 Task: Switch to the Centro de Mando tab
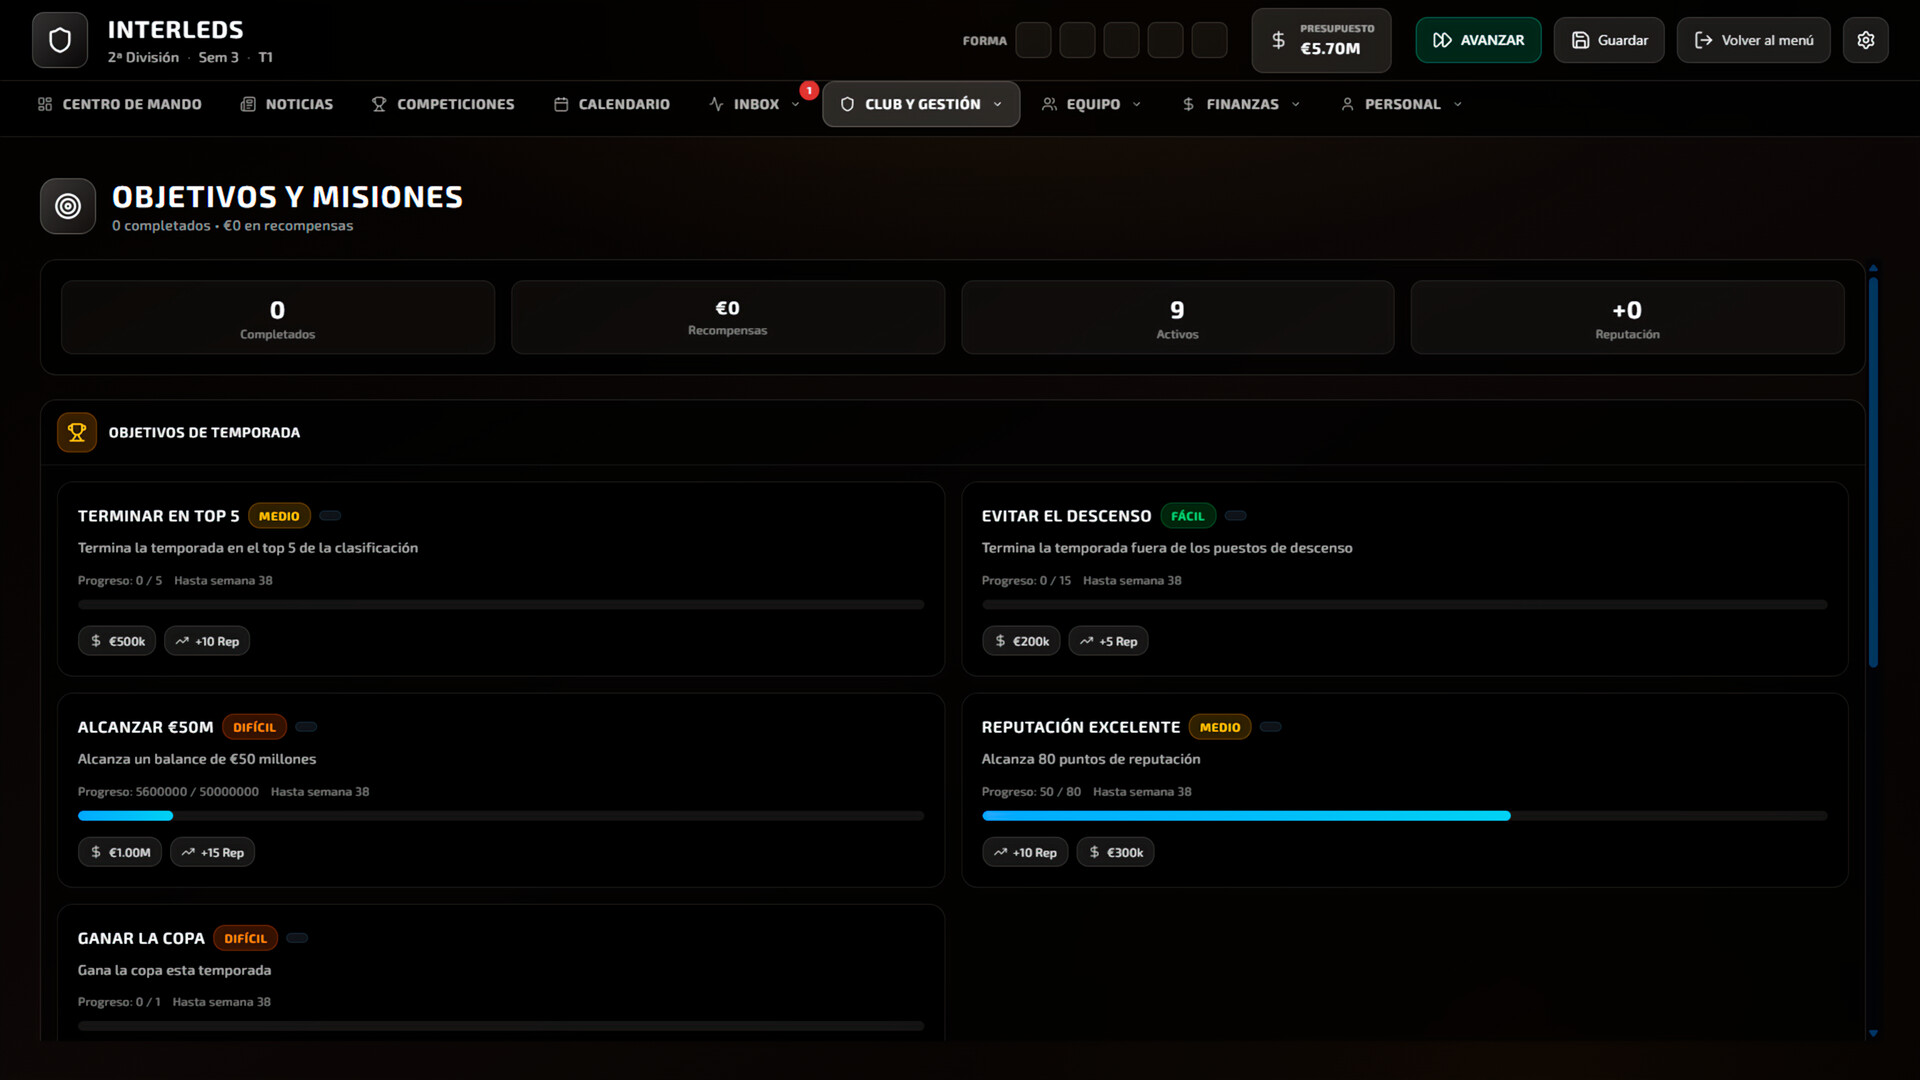pos(118,103)
